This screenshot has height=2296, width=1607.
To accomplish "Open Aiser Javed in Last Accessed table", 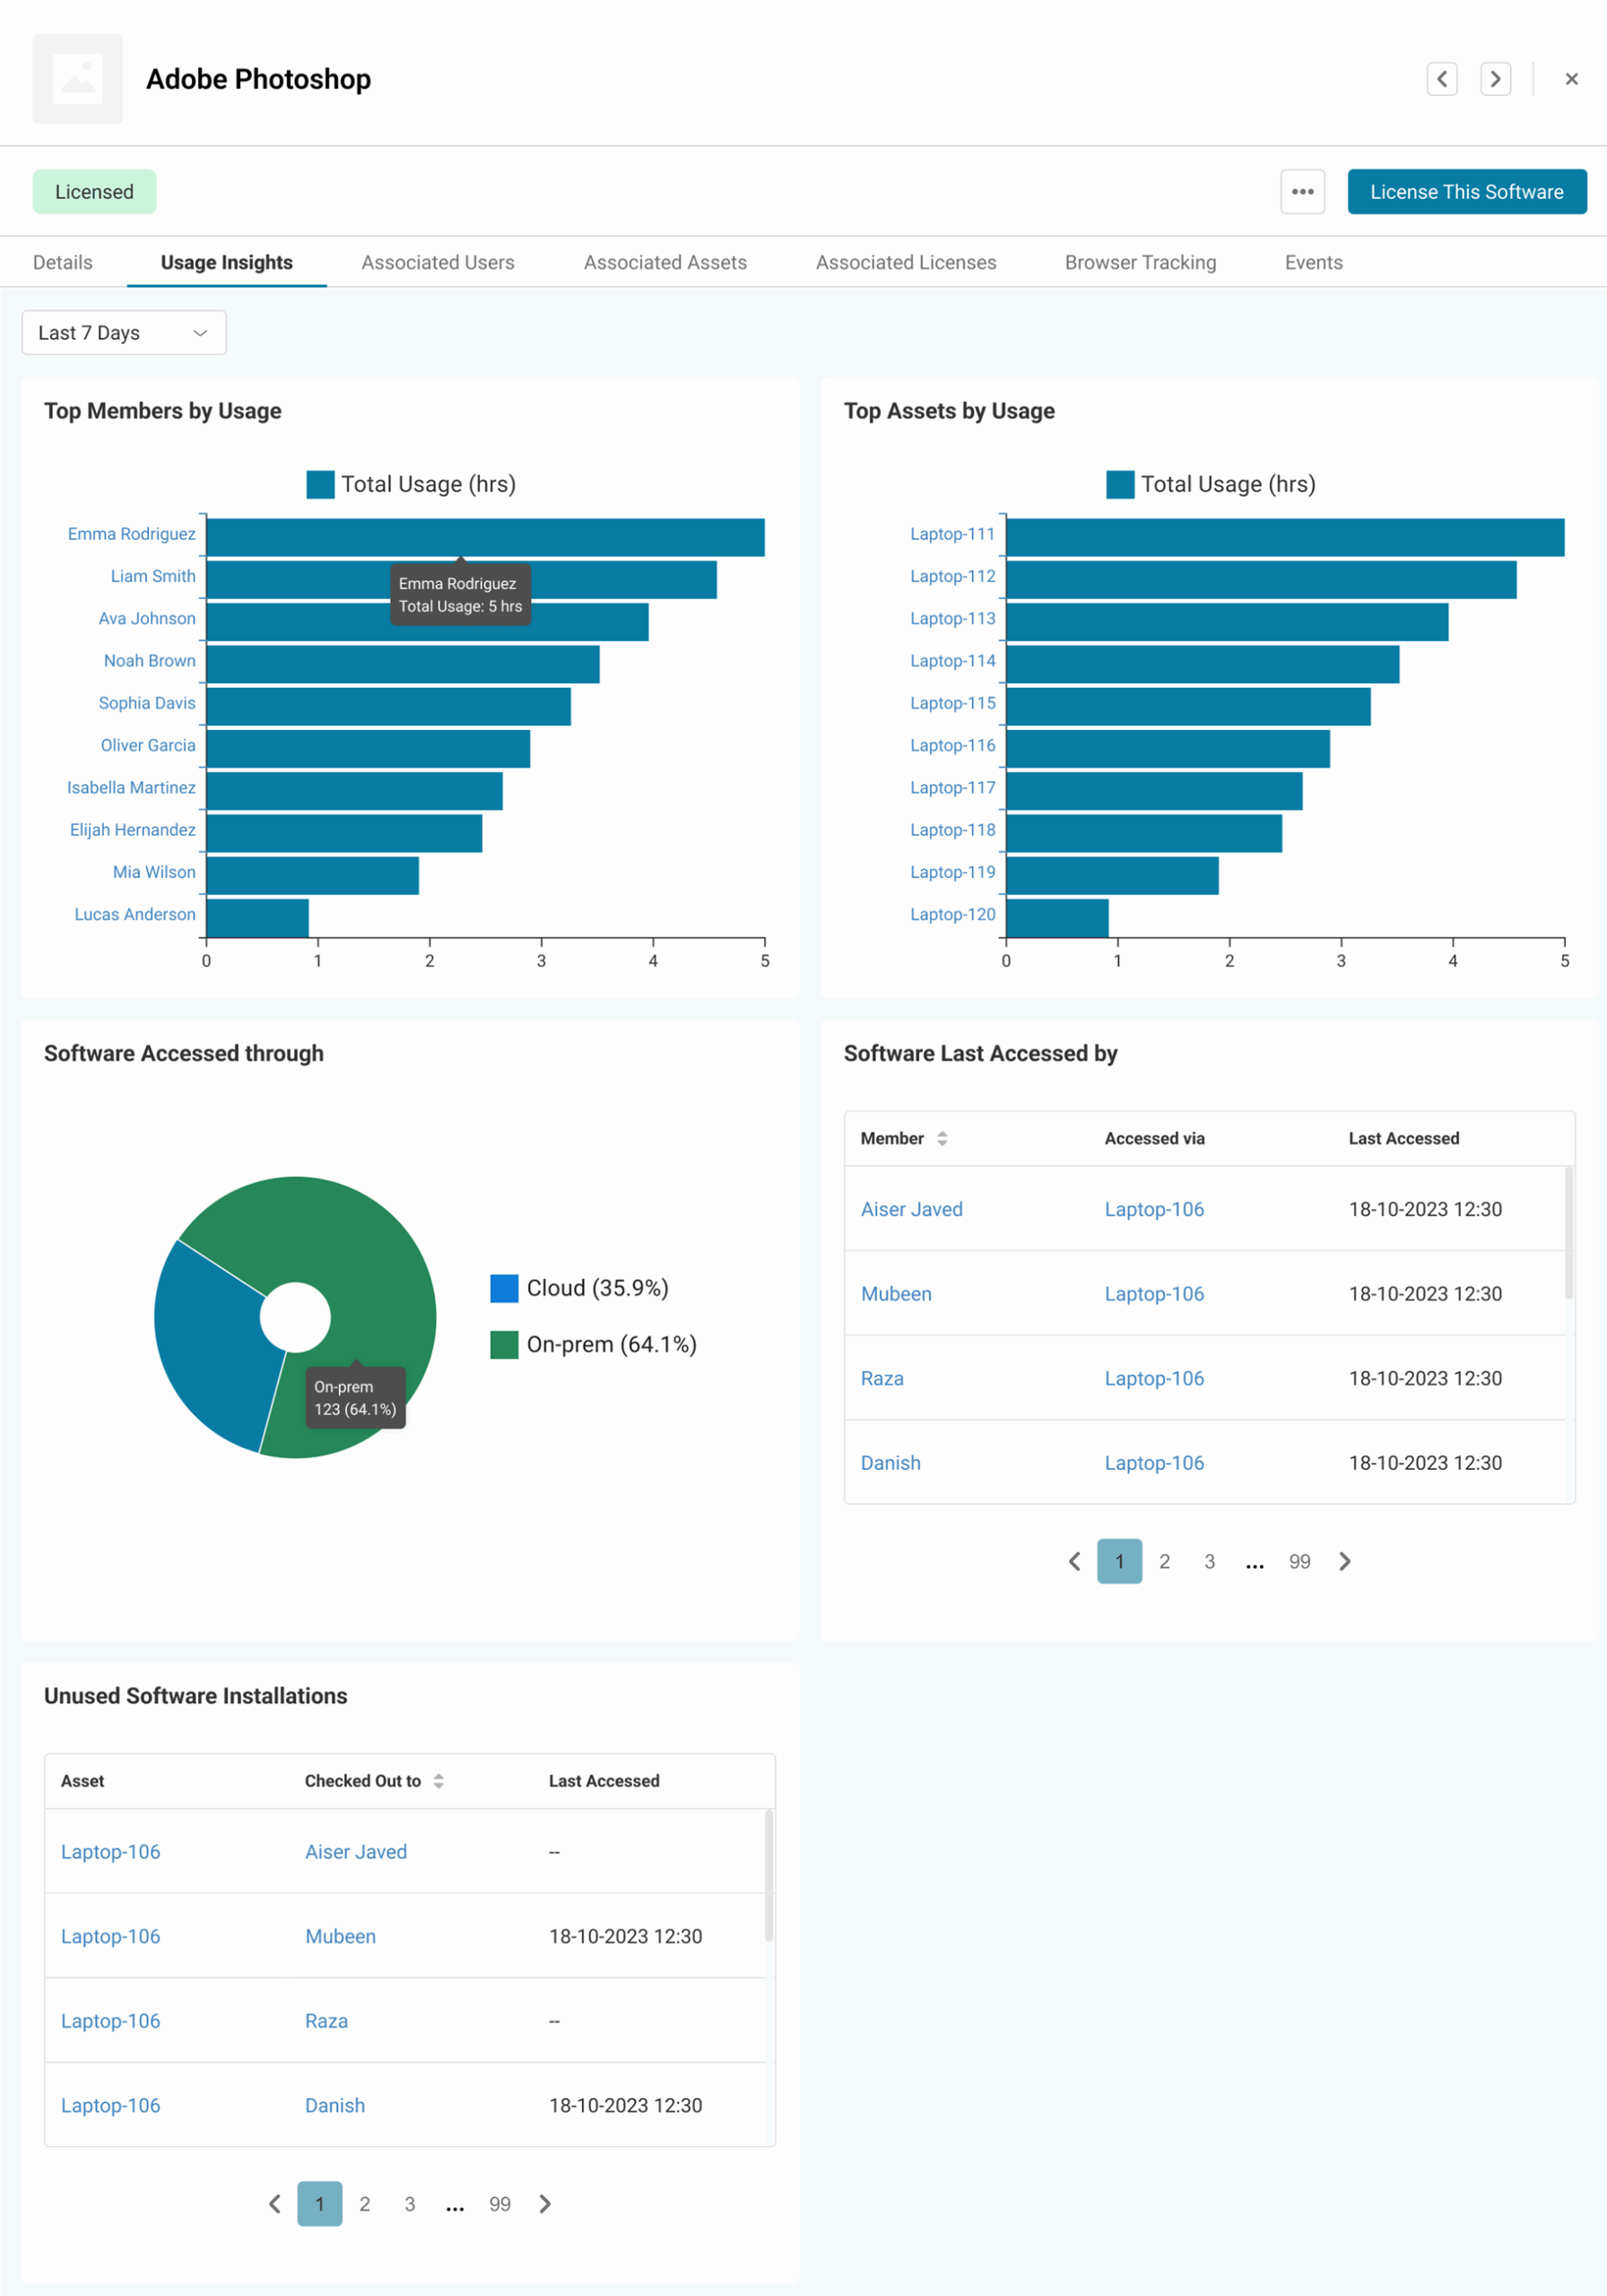I will pyautogui.click(x=912, y=1209).
